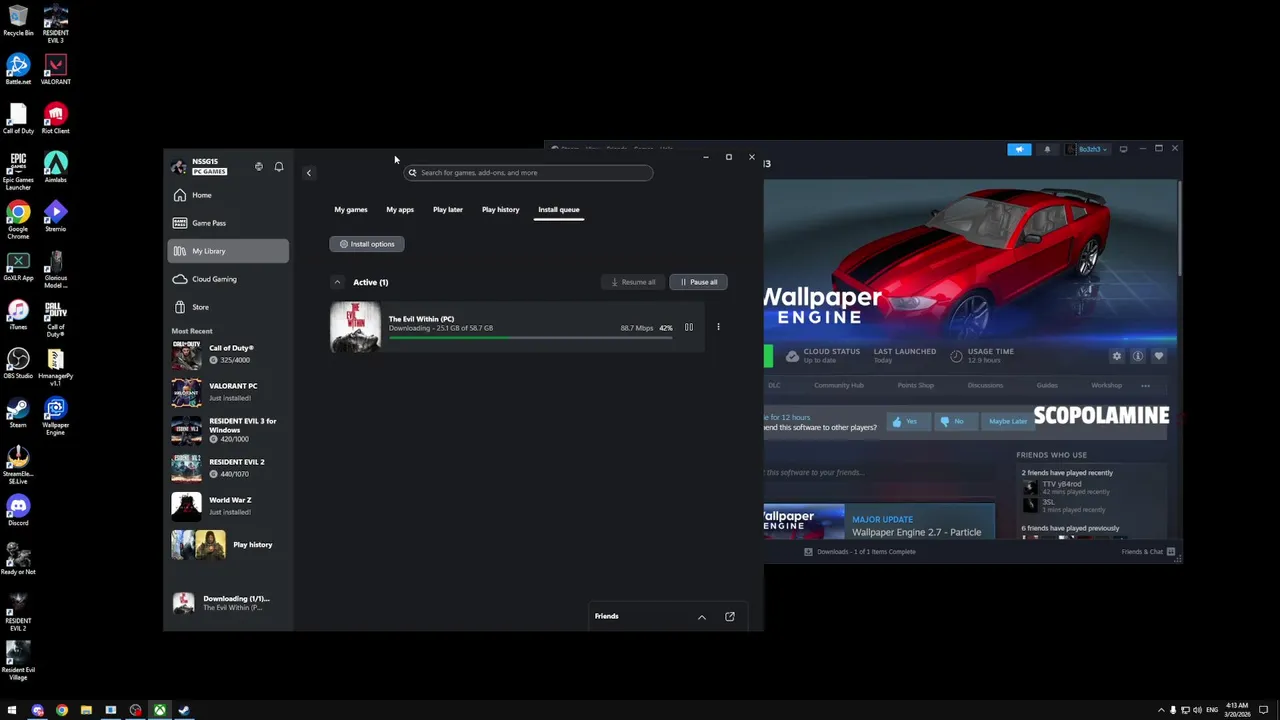Image resolution: width=1280 pixels, height=720 pixels.
Task: Open the Store in Xbox sidebar
Action: click(x=228, y=307)
